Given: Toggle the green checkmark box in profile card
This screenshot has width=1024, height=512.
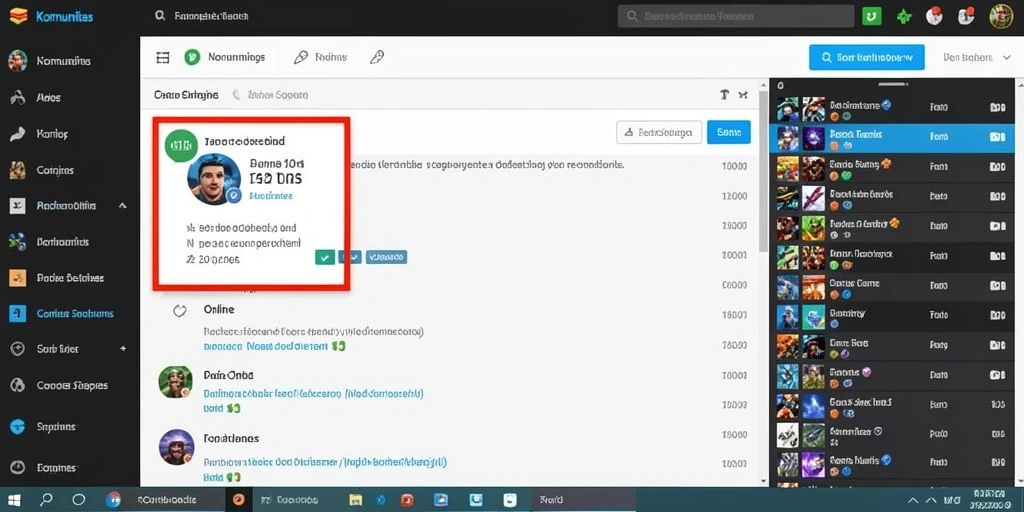Looking at the screenshot, I should [325, 257].
